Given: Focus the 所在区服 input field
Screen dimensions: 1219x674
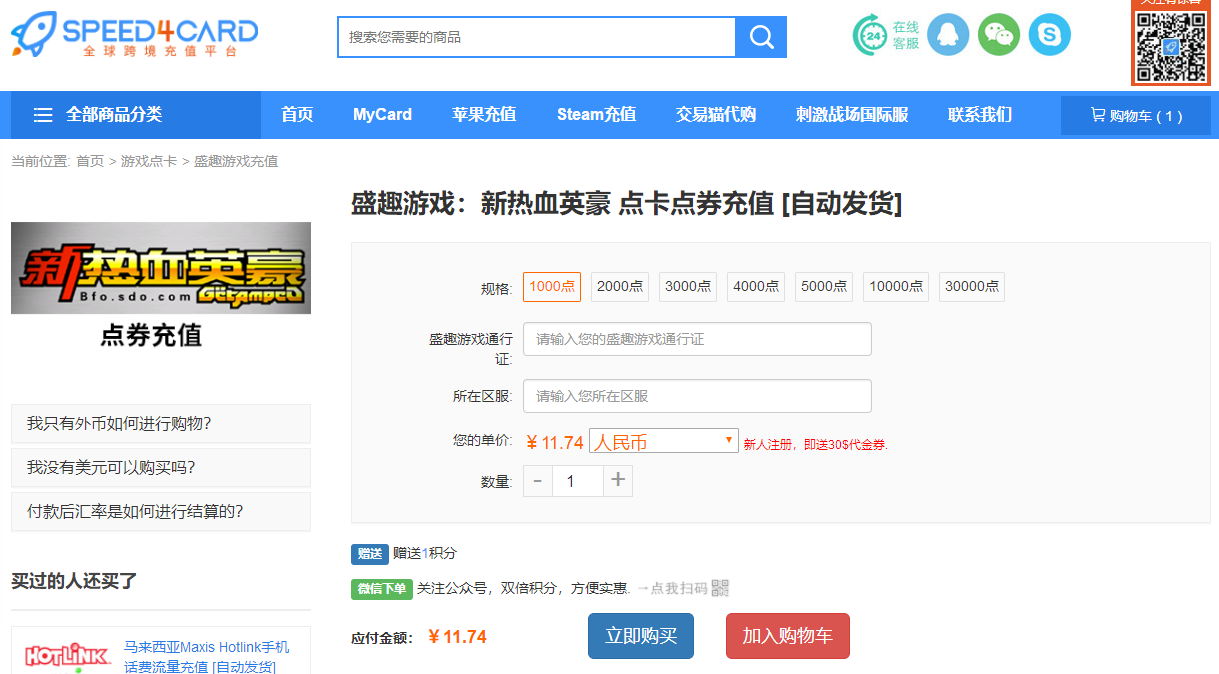Looking at the screenshot, I should click(x=697, y=396).
